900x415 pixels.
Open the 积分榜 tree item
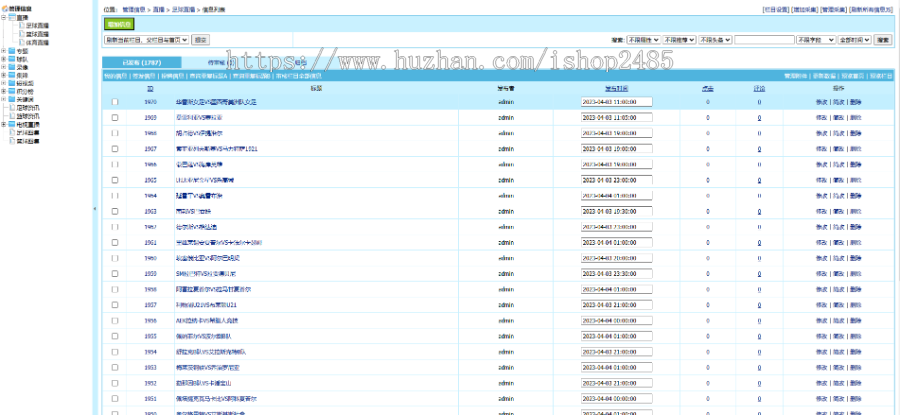click(25, 91)
